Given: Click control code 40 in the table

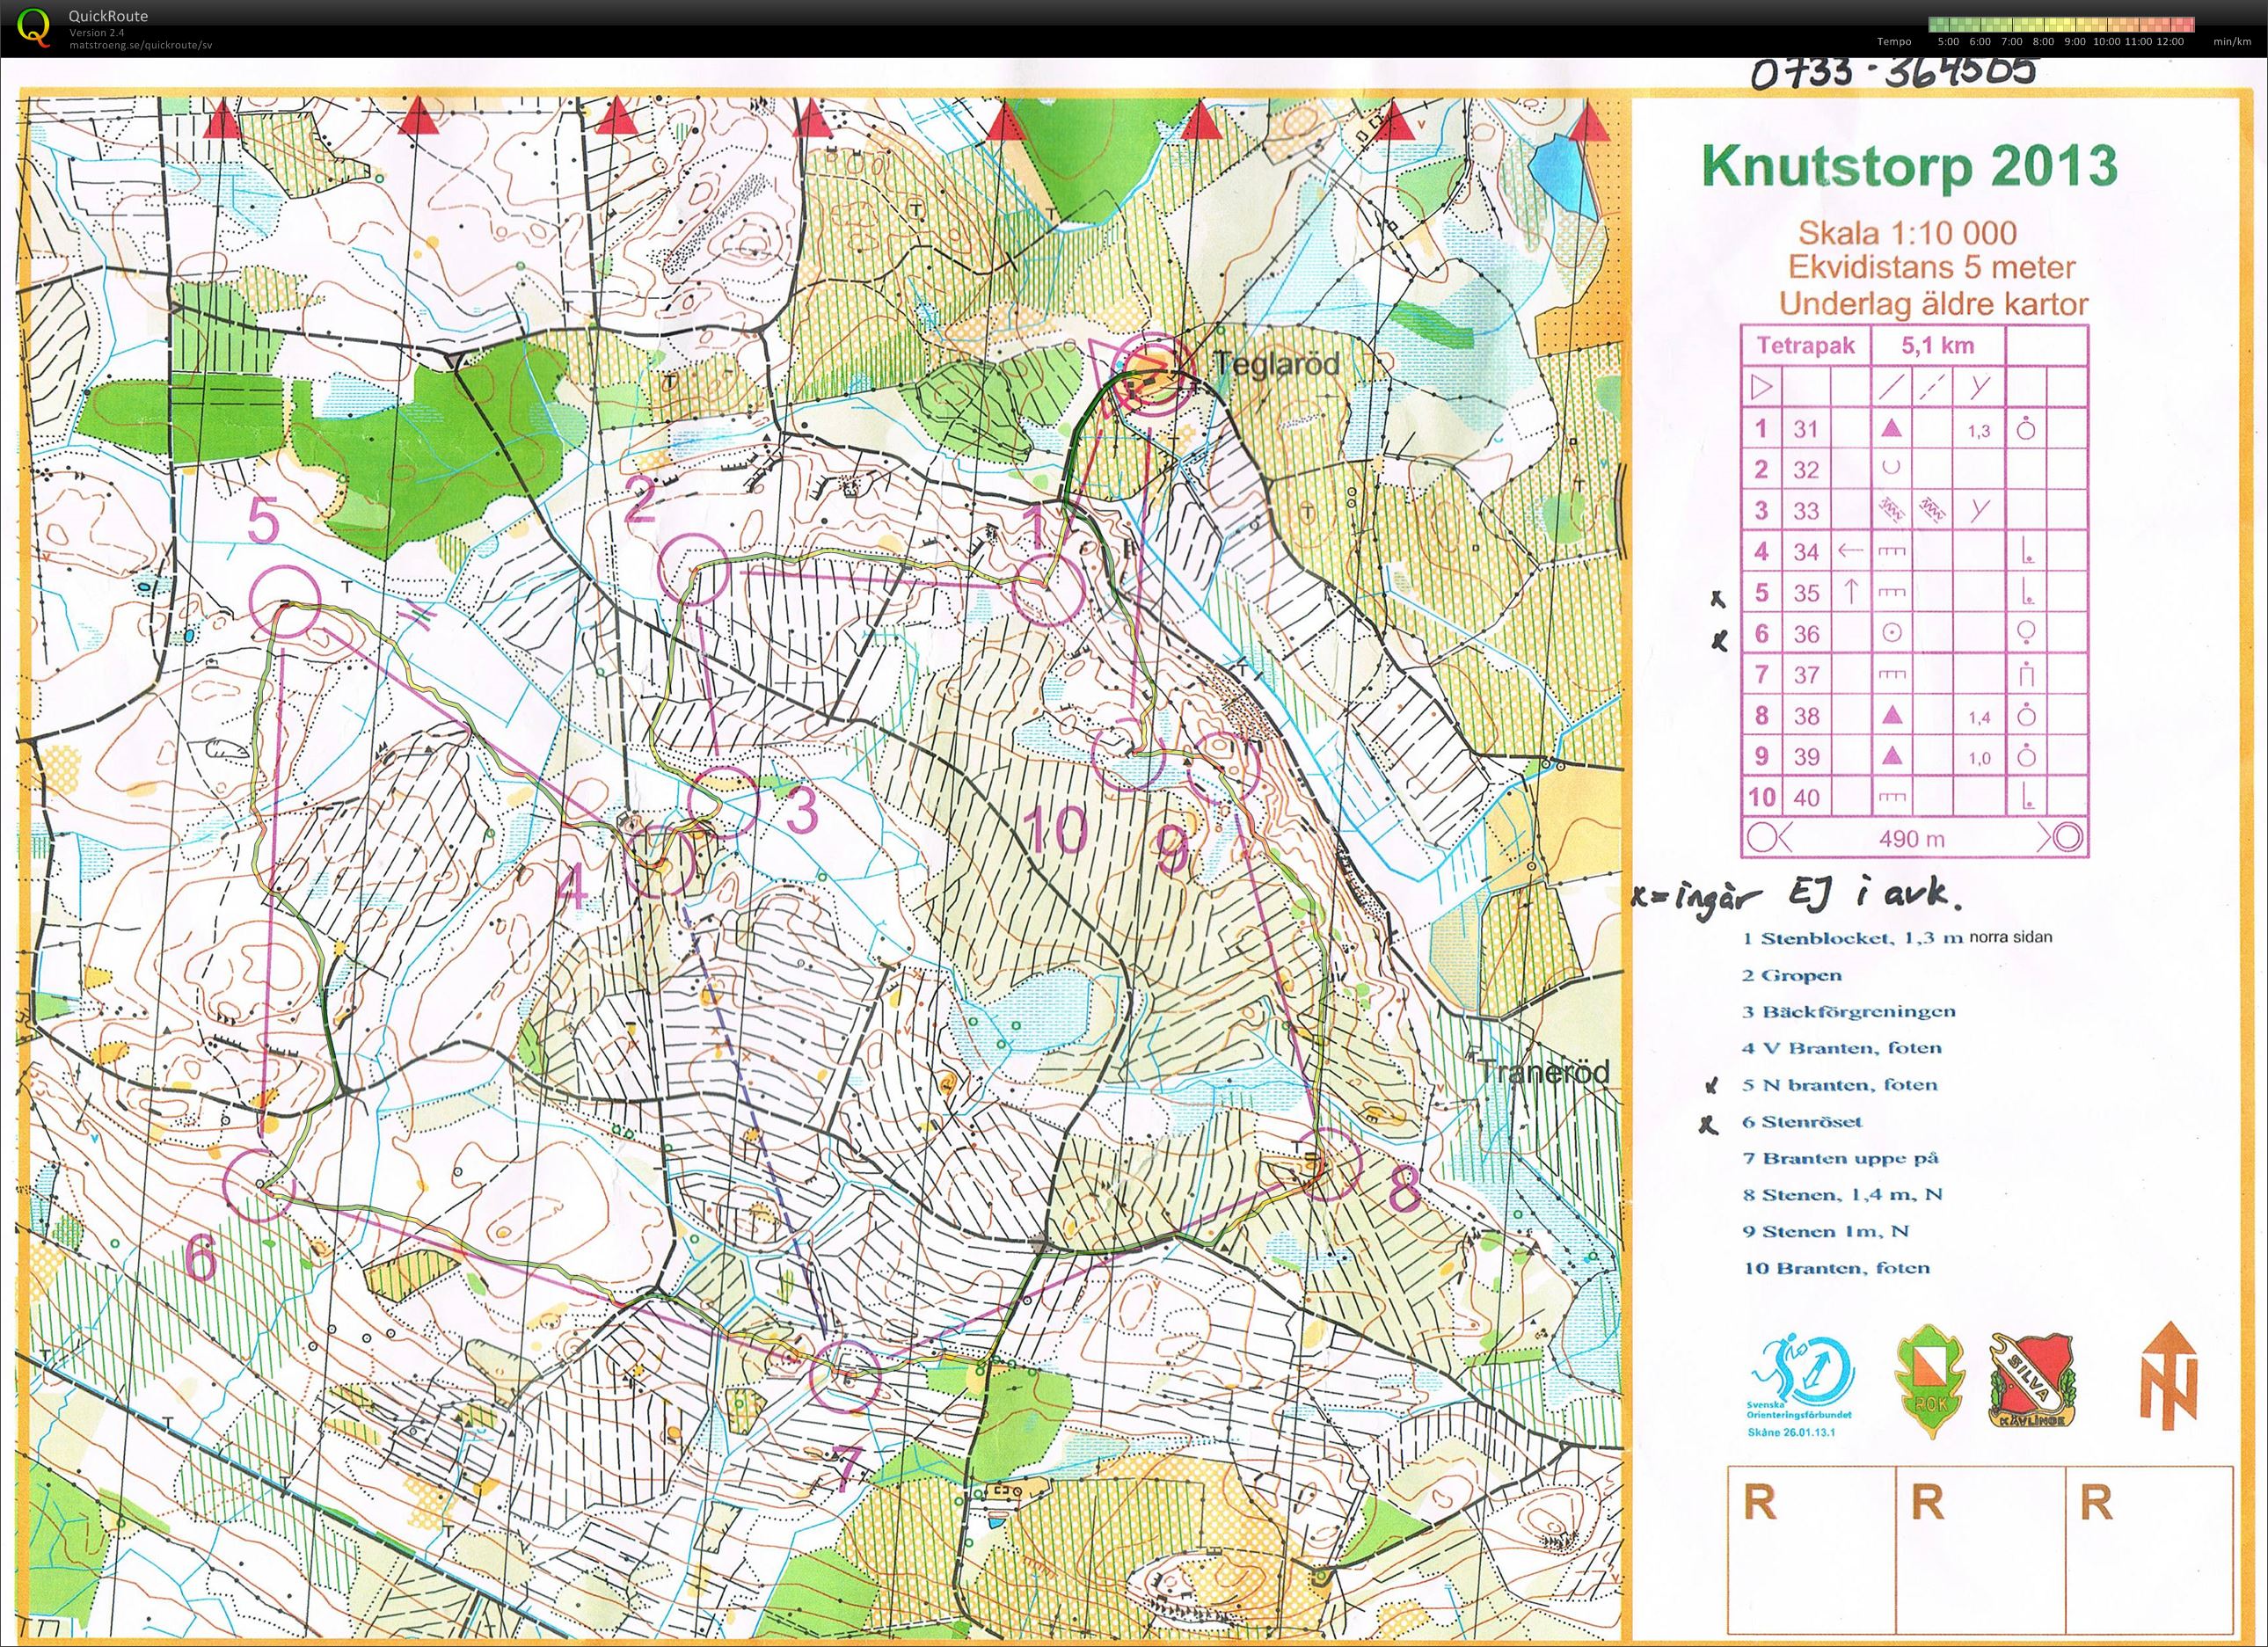Looking at the screenshot, I should tap(1805, 798).
